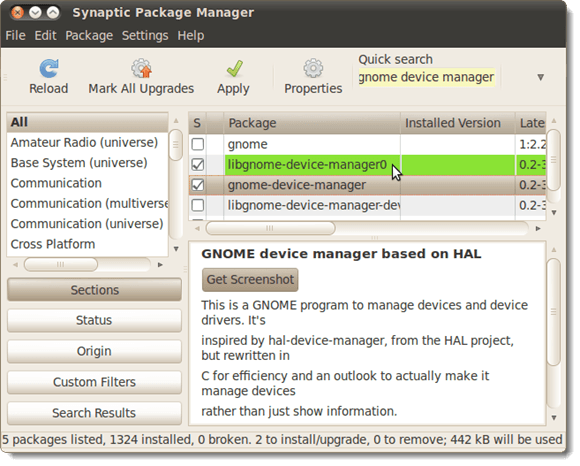Viewport: 580px width, 466px height.
Task: Click the right arrow of the package list horizontal scrollbar
Action: coord(538,229)
